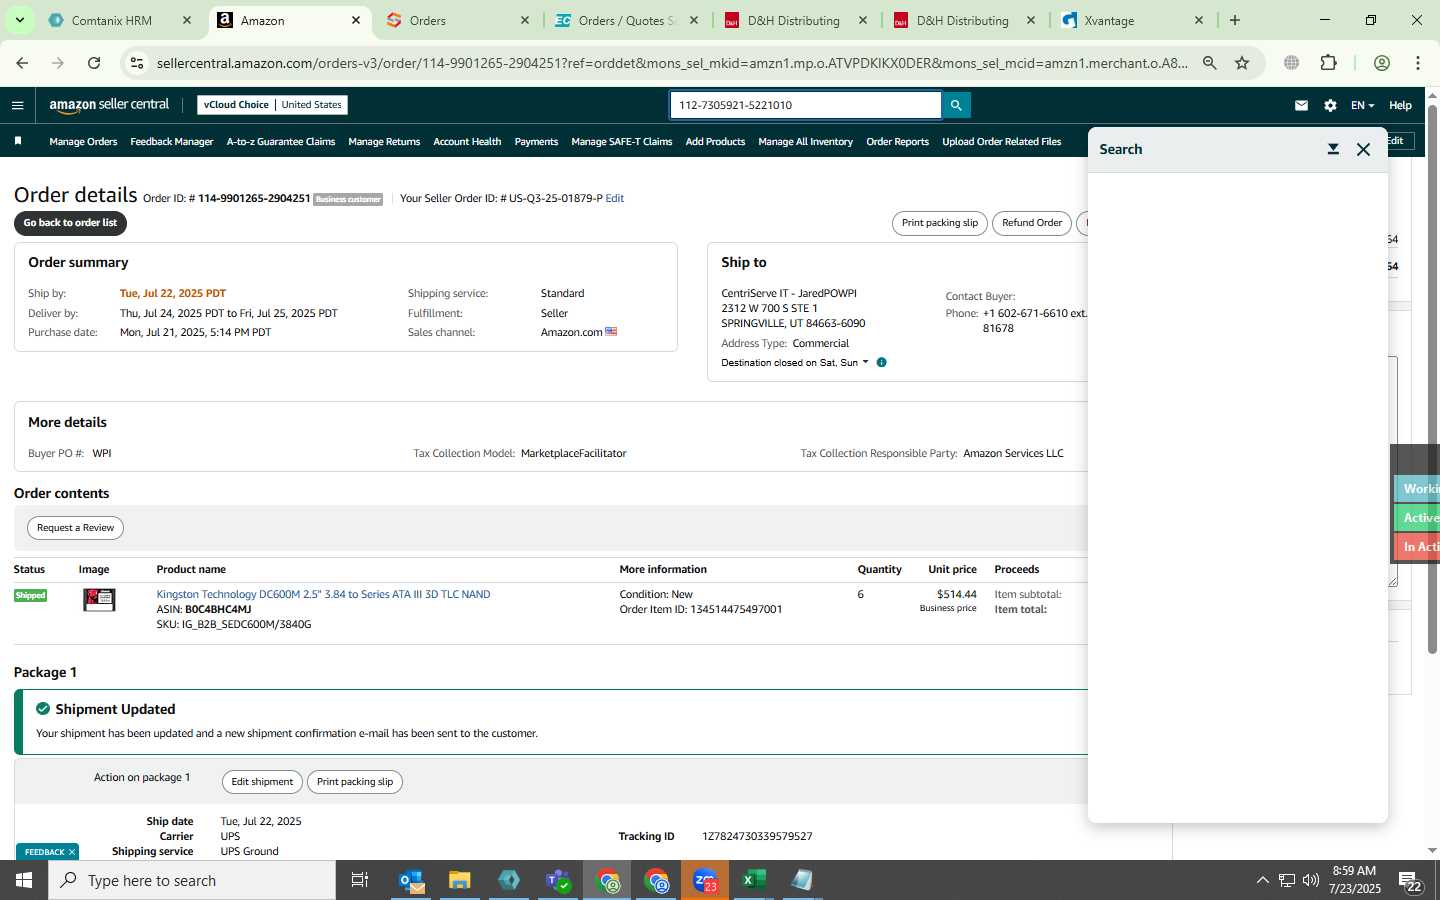Click the bookmark flag icon in the nav bar
1440x900 pixels.
click(x=18, y=141)
